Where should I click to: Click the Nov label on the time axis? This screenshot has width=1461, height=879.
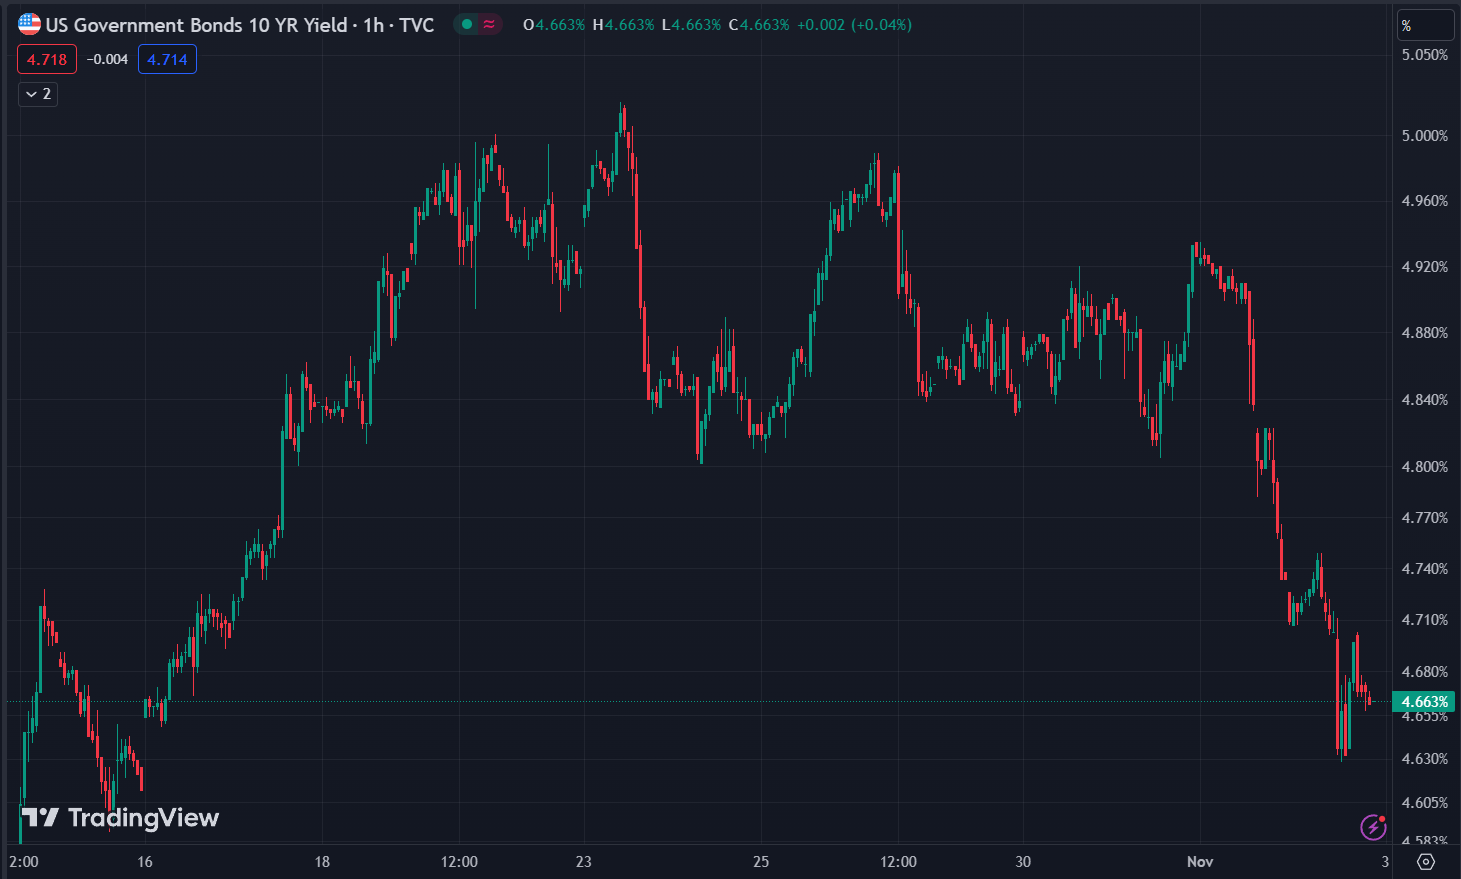[x=1199, y=861]
